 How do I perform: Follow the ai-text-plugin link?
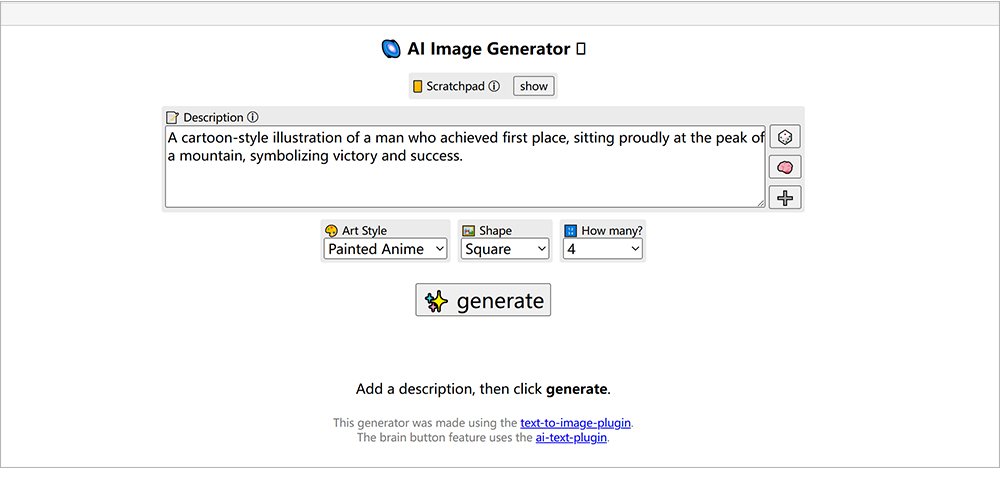[571, 437]
